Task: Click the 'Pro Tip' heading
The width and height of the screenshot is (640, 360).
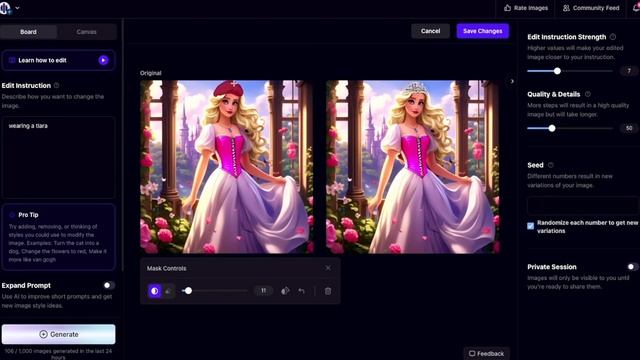Action: 28,215
